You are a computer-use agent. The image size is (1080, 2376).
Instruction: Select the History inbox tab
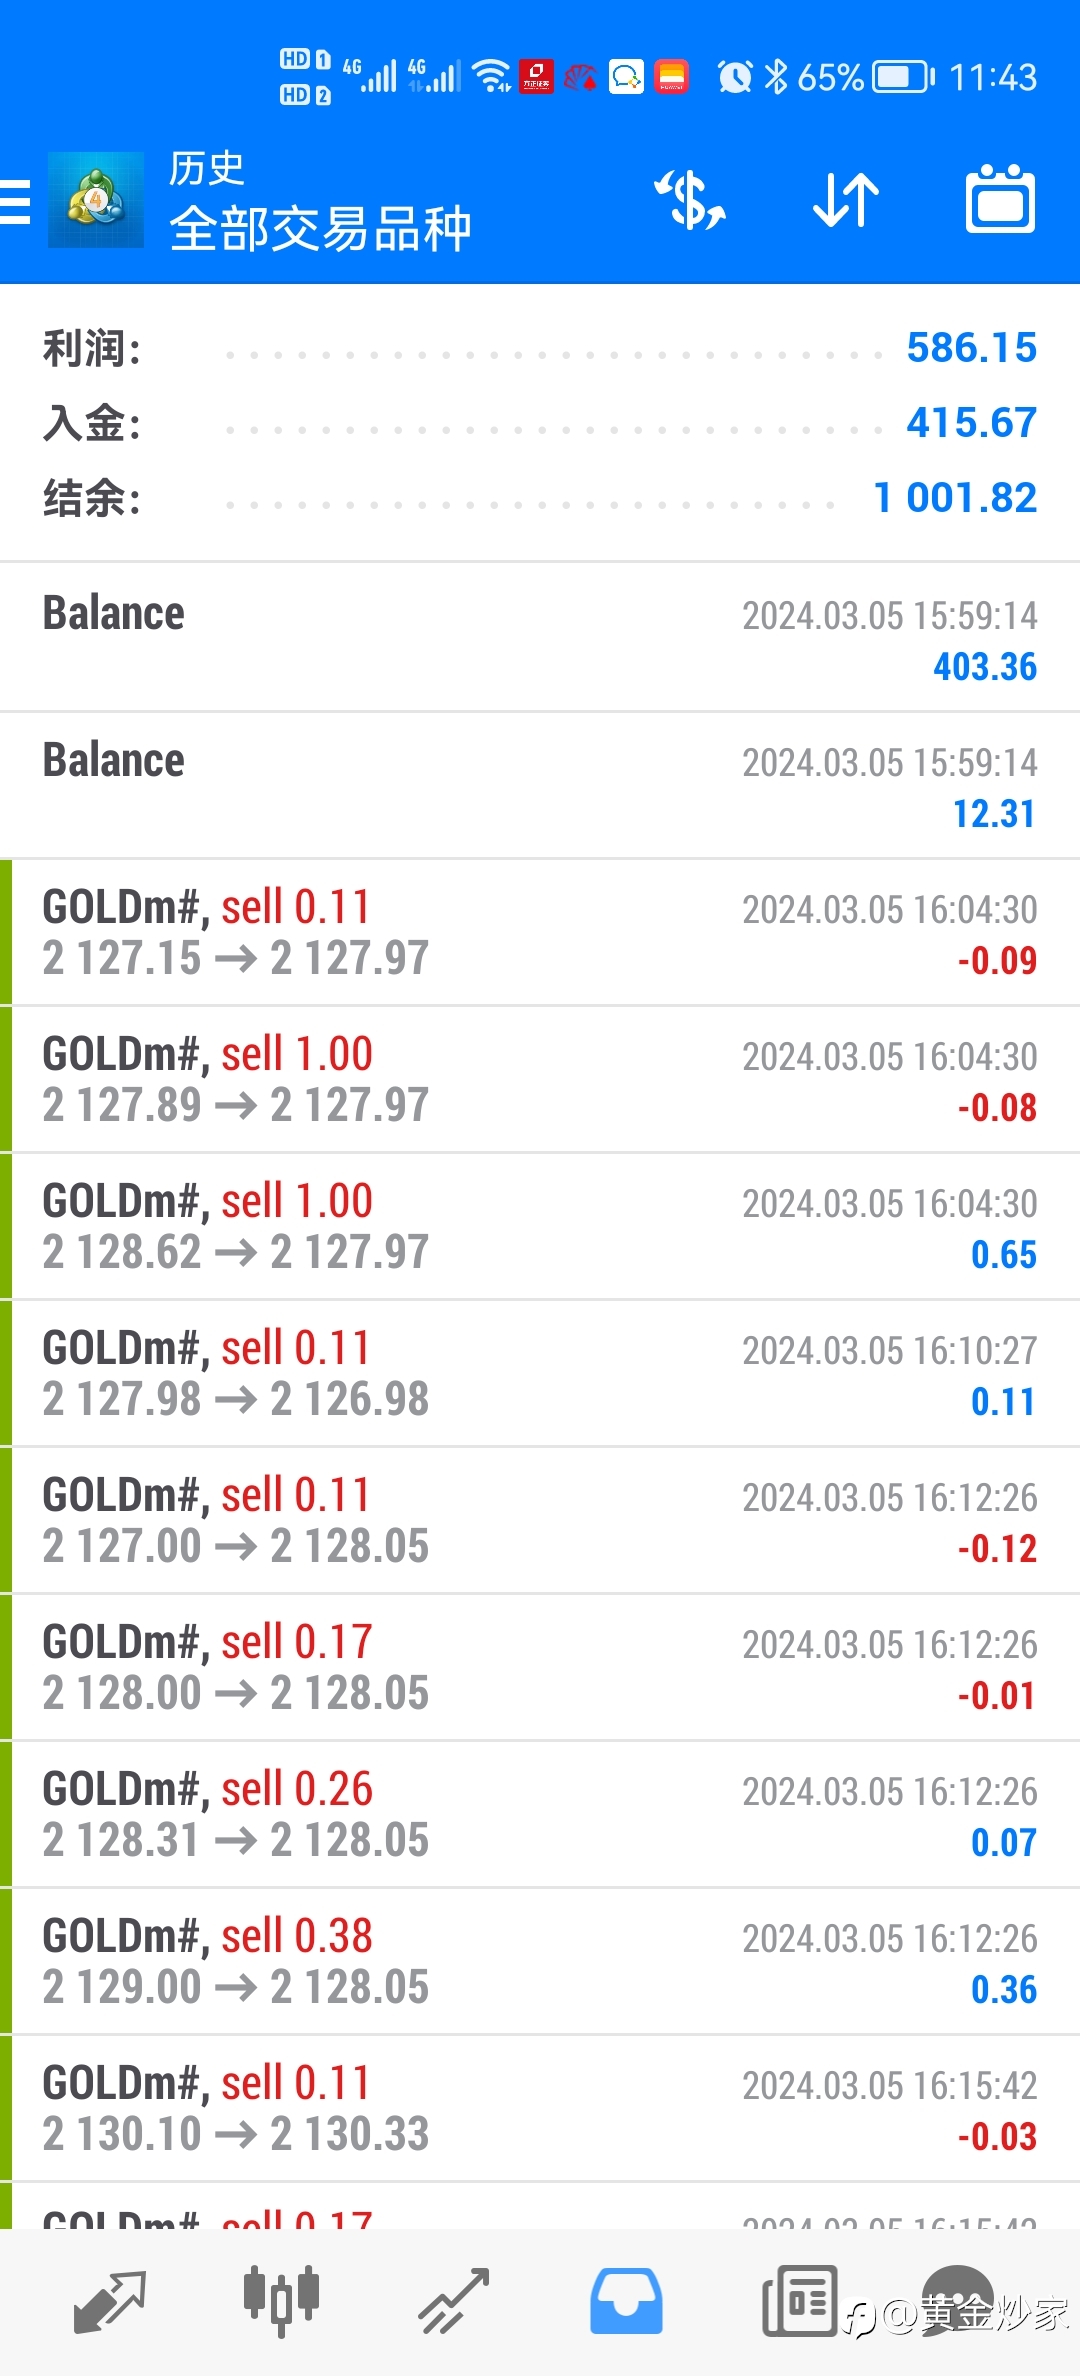(626, 2302)
